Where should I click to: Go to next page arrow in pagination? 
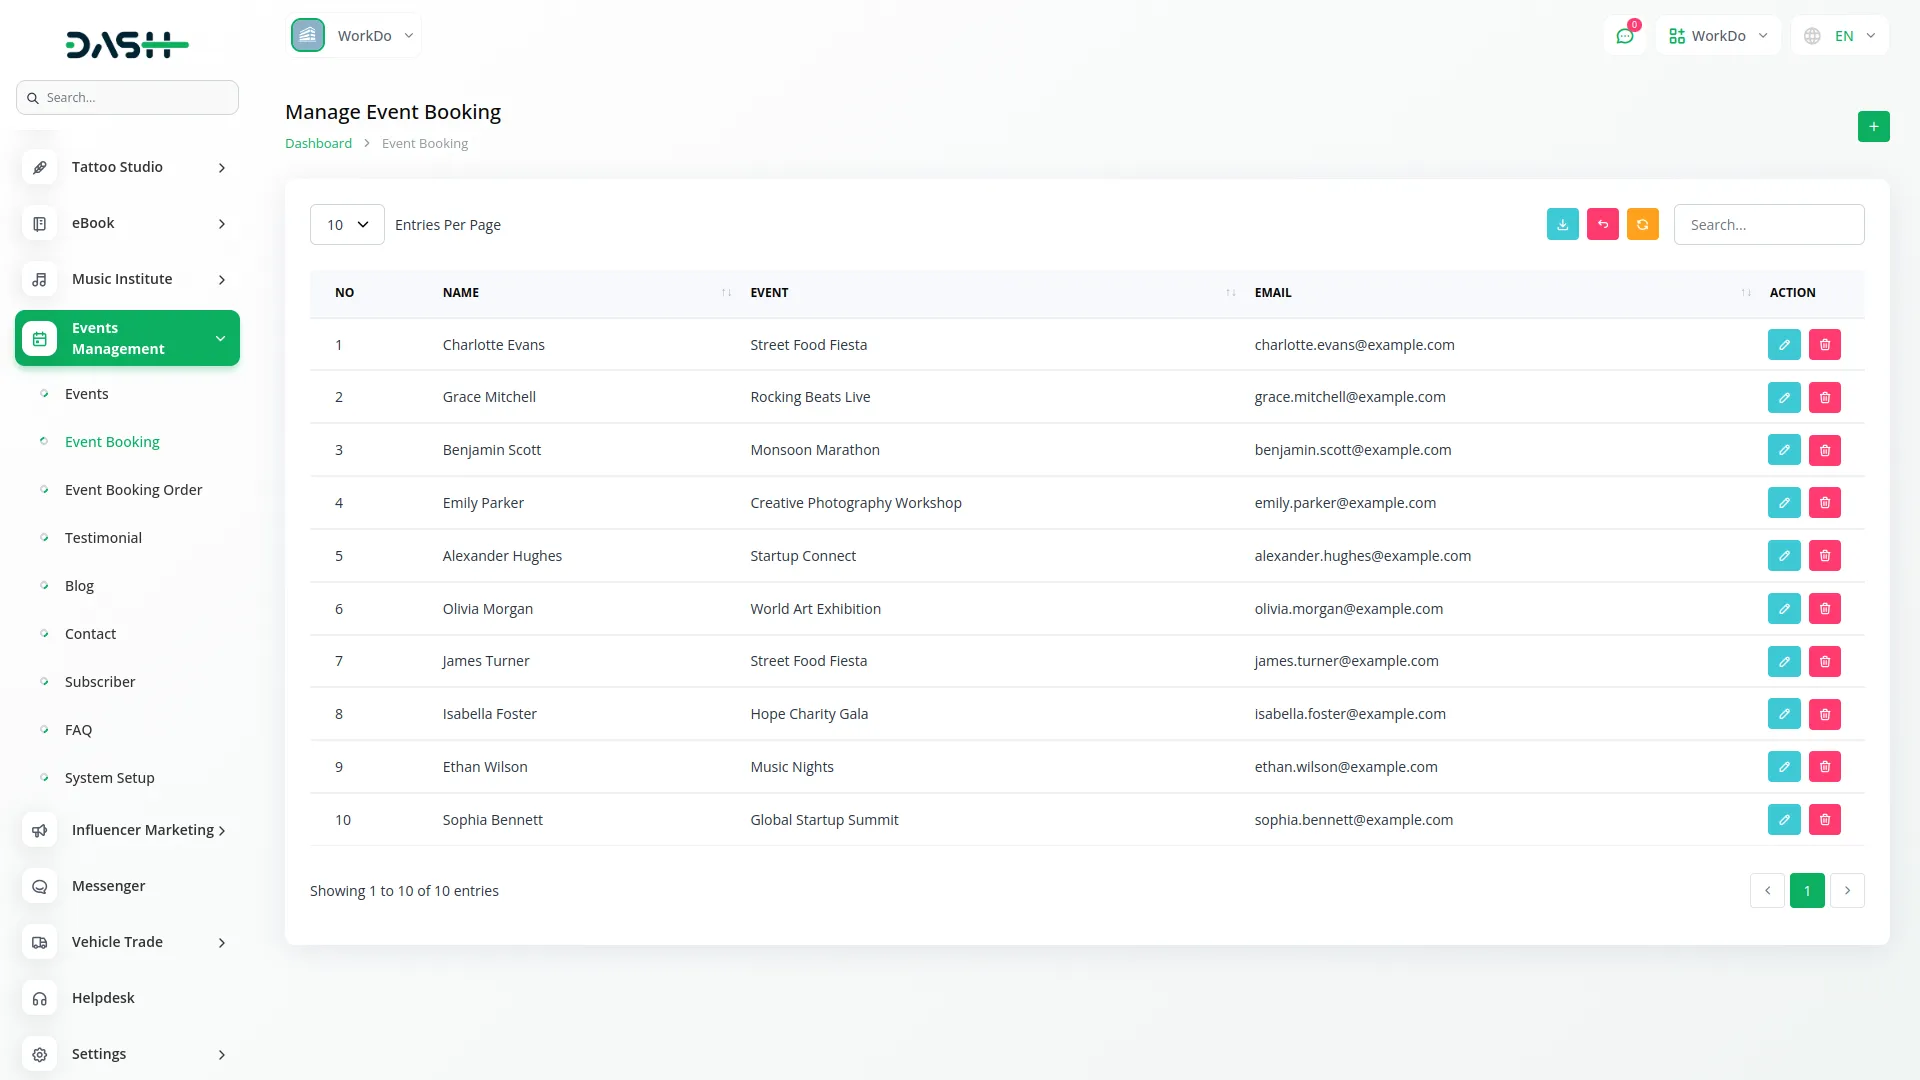[x=1847, y=891]
